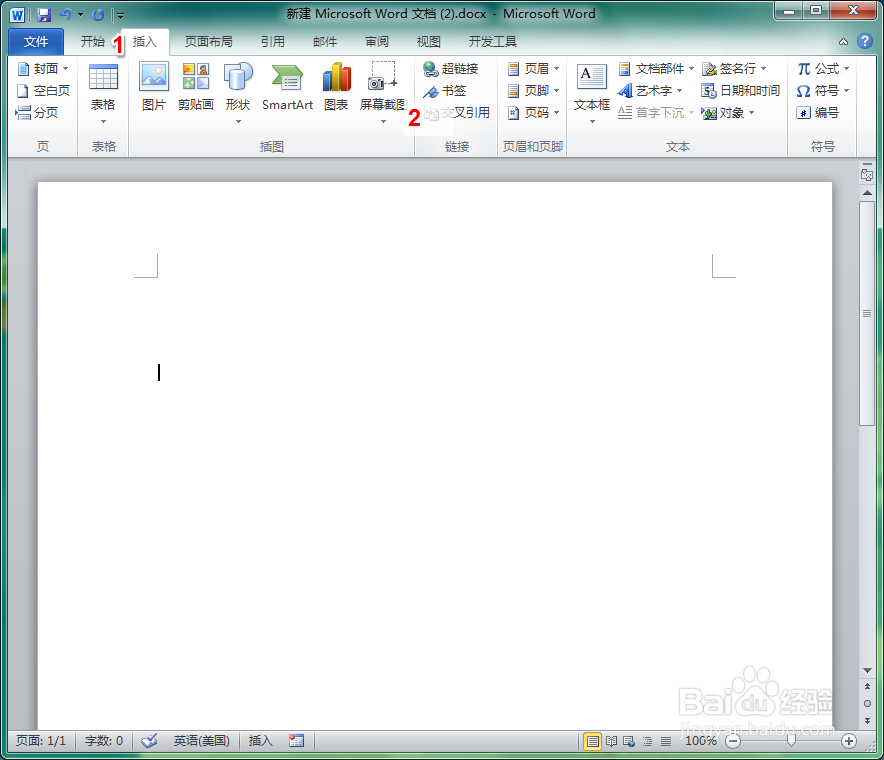This screenshot has width=884, height=760.
Task: Expand the 艺术字 WordArt dropdown
Action: point(679,91)
